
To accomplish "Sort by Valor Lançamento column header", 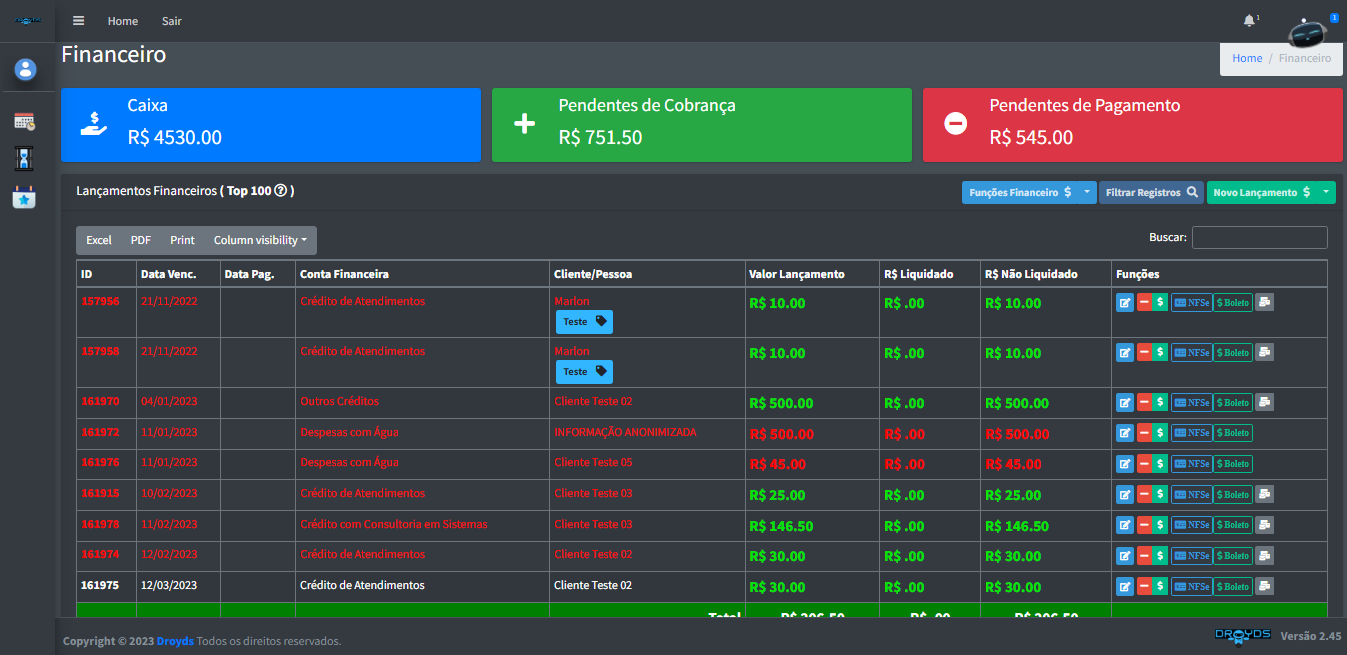I will 812,274.
